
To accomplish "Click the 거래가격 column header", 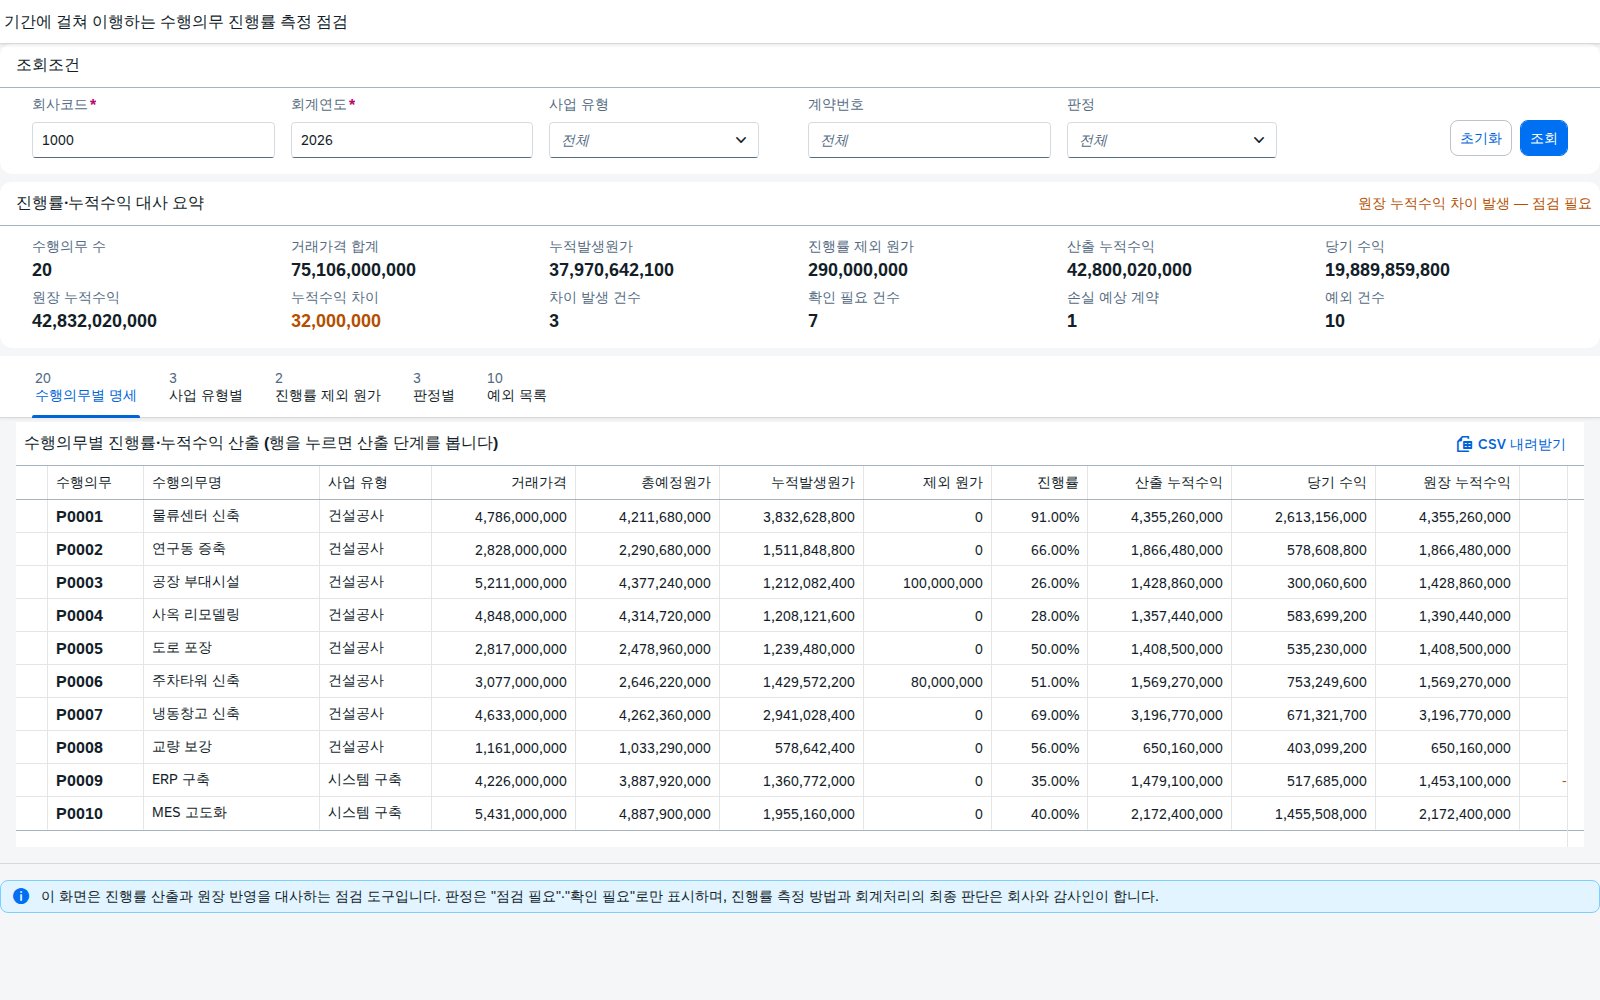I will coord(504,482).
